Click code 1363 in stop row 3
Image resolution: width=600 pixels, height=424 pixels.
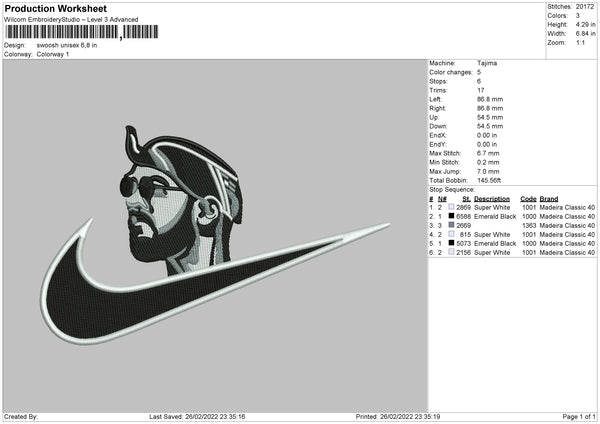coord(529,225)
